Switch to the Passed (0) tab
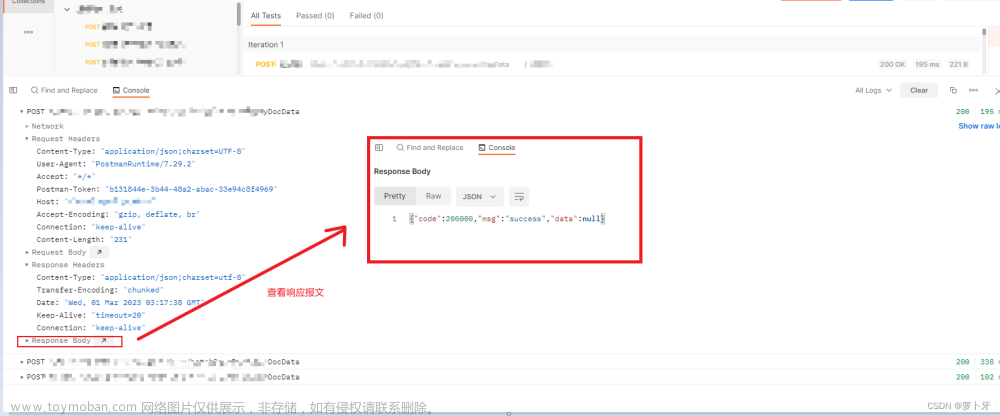The width and height of the screenshot is (1000, 416). pyautogui.click(x=315, y=15)
